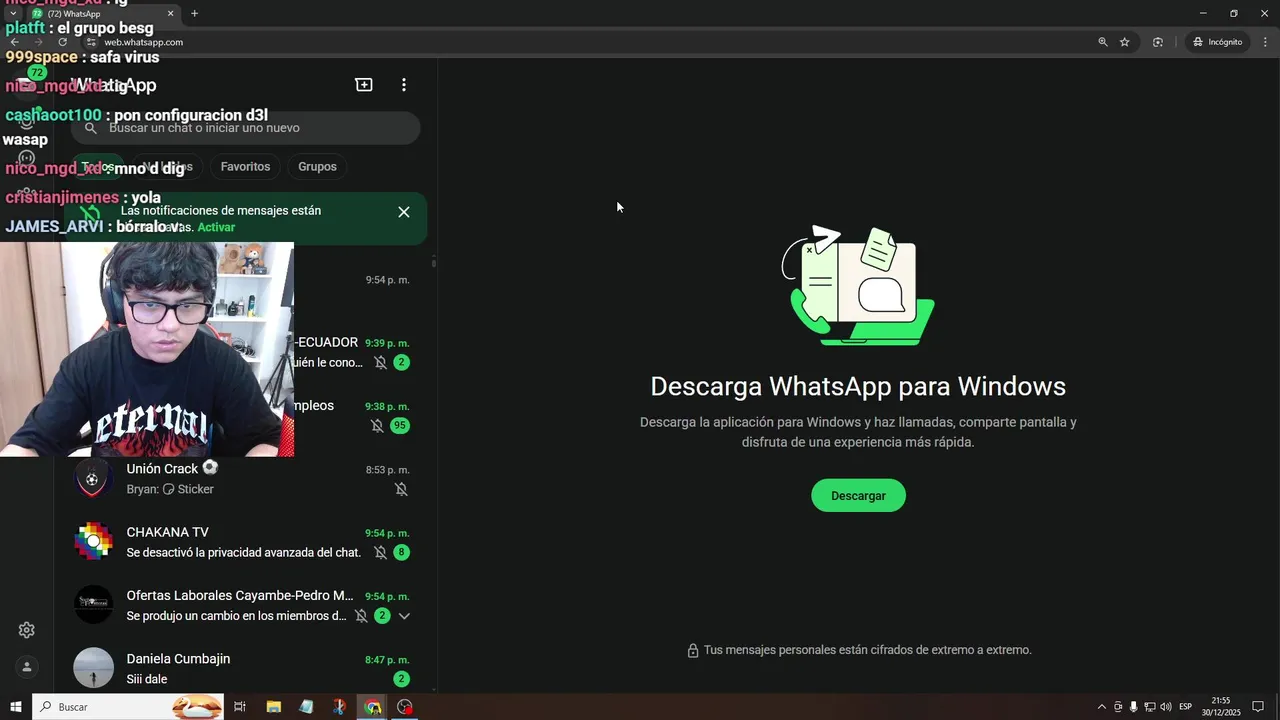Open WhatsApp settings gear in sidebar
The width and height of the screenshot is (1280, 720).
[x=27, y=630]
